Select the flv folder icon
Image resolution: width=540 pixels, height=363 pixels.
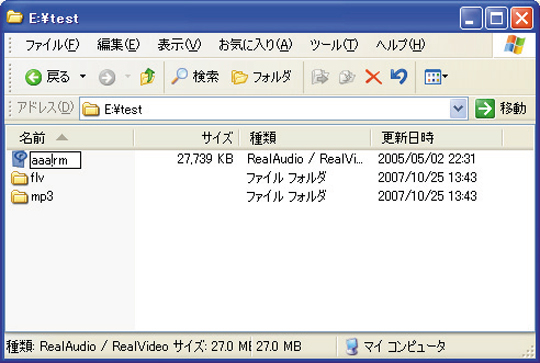pos(20,178)
